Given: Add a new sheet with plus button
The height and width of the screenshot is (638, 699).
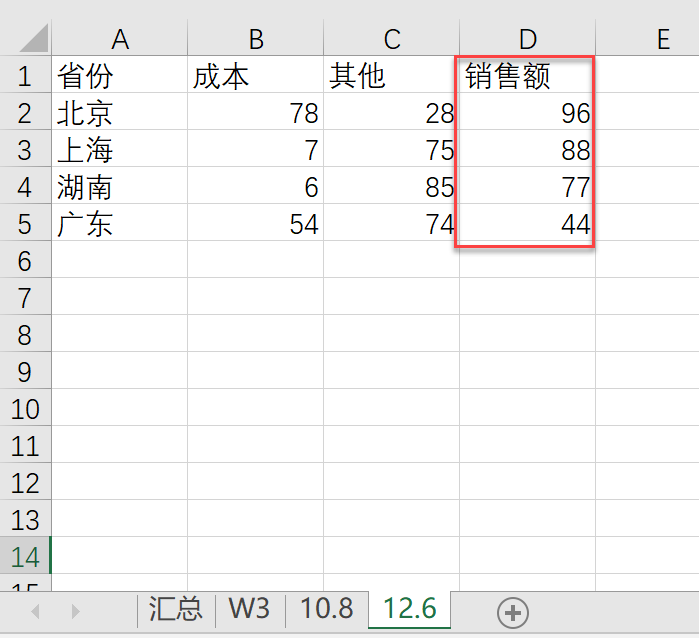Looking at the screenshot, I should [x=513, y=613].
